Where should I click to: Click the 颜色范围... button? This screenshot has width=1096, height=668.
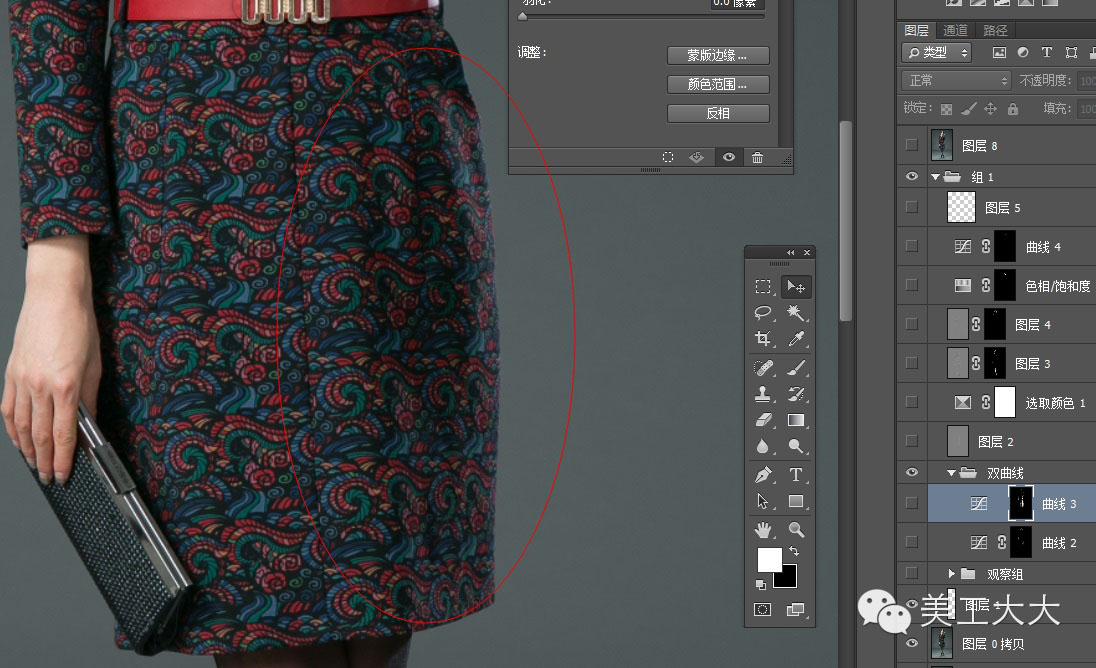[718, 85]
